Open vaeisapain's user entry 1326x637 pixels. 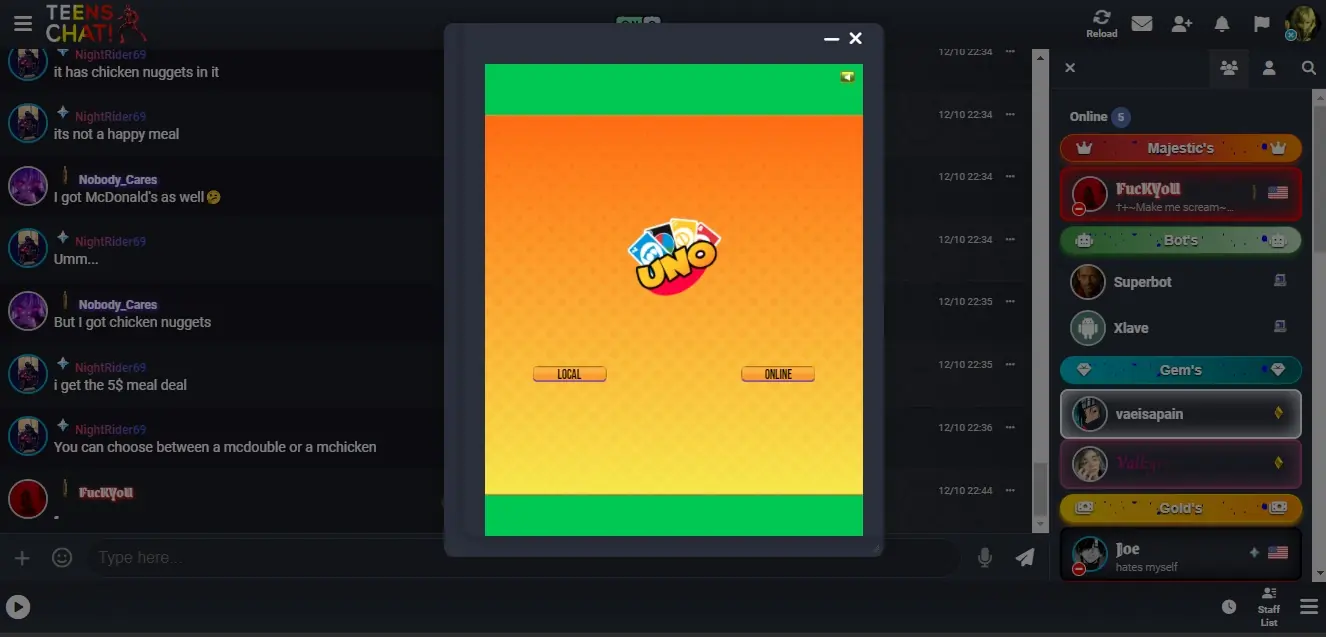(1181, 414)
